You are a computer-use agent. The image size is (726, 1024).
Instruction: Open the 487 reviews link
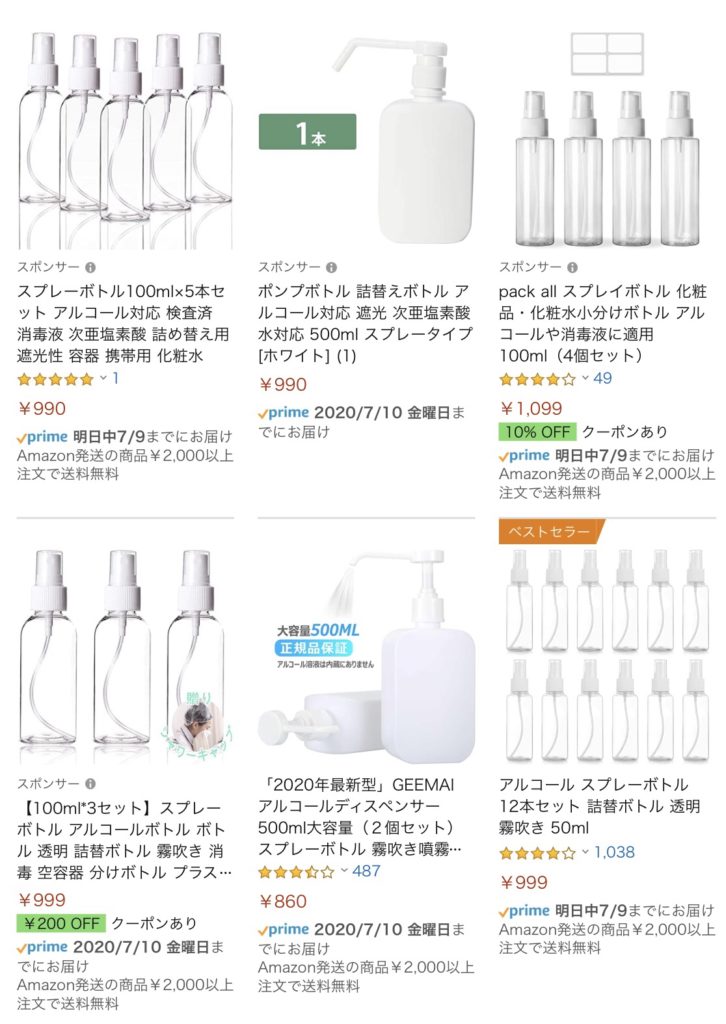coord(366,871)
